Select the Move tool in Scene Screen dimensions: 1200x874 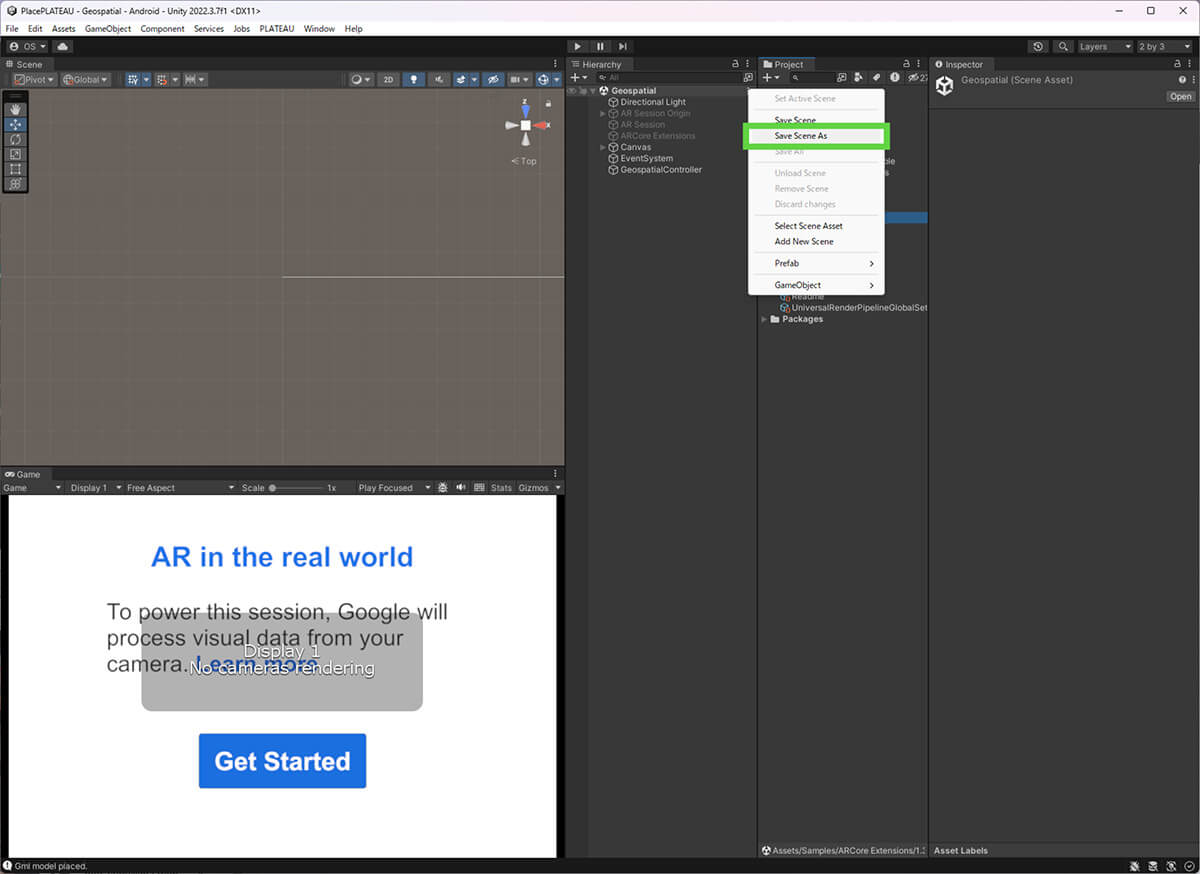15,124
